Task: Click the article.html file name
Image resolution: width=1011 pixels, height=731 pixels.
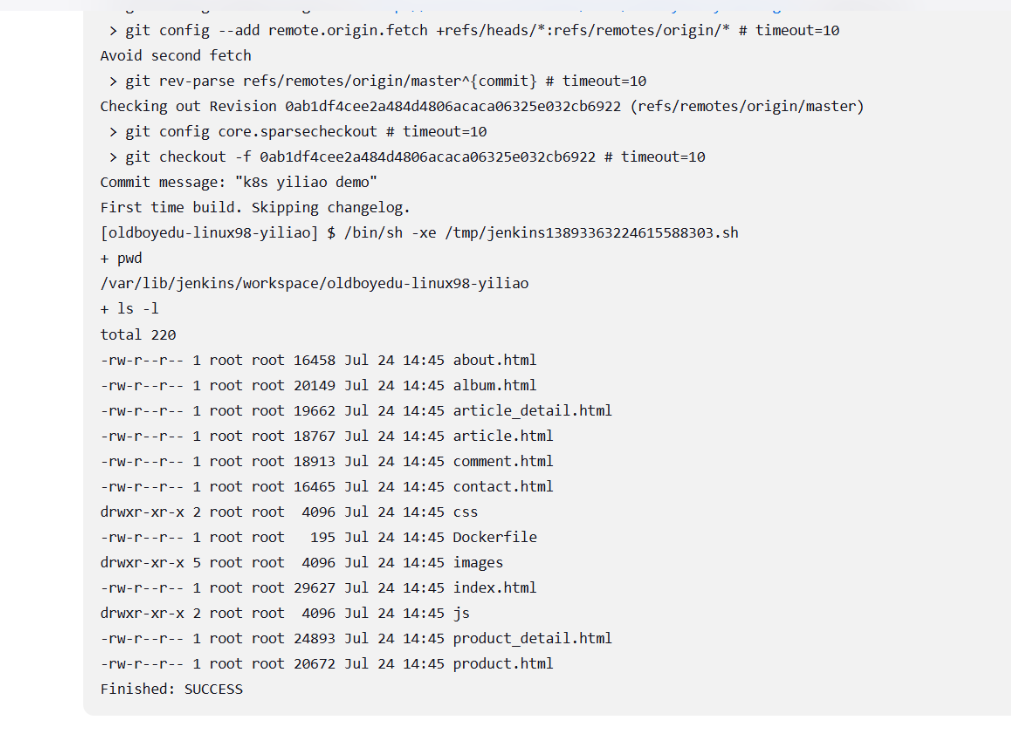Action: (502, 436)
